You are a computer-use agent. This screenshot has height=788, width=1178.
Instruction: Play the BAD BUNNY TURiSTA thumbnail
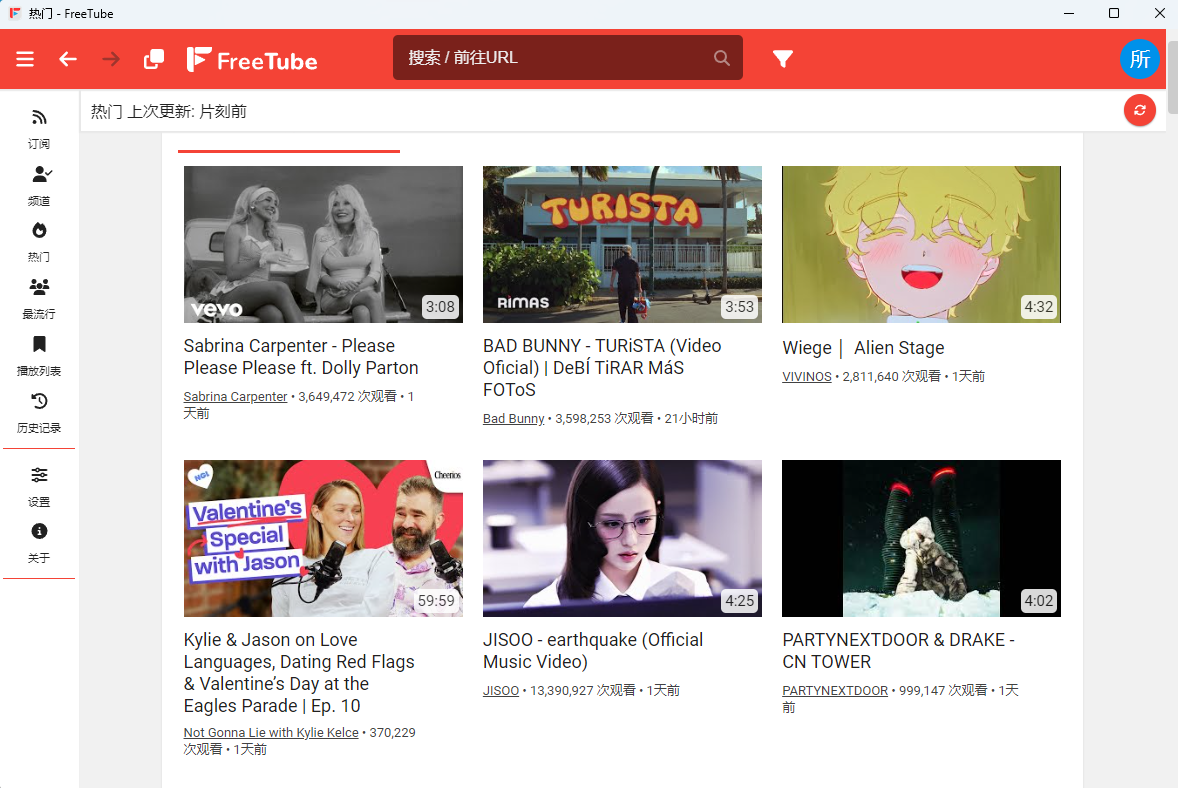(x=622, y=244)
